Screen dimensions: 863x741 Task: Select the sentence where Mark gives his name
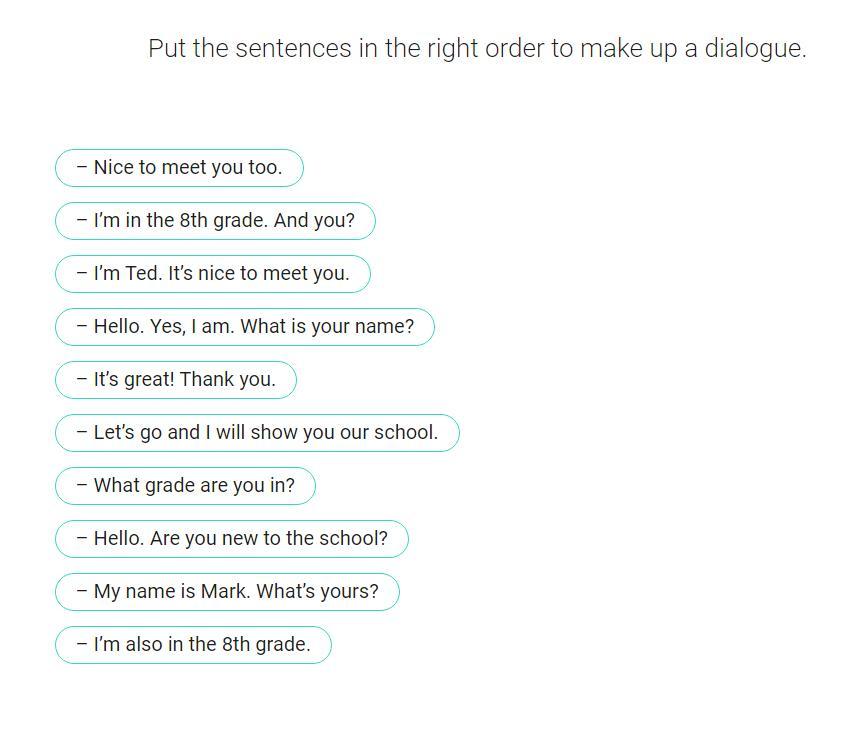227,592
